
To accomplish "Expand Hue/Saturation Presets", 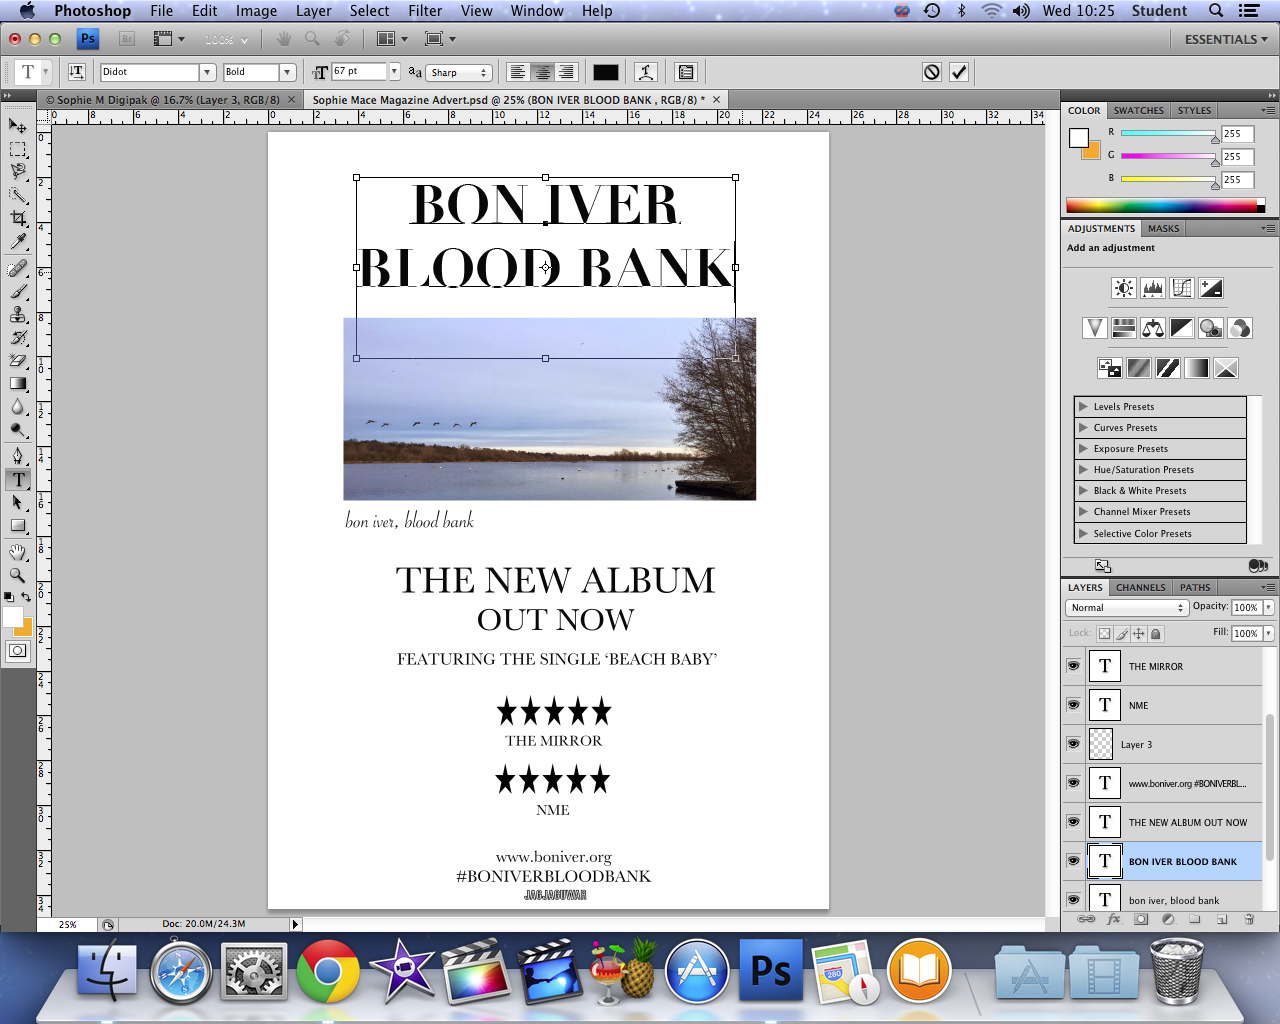I will click(1083, 470).
